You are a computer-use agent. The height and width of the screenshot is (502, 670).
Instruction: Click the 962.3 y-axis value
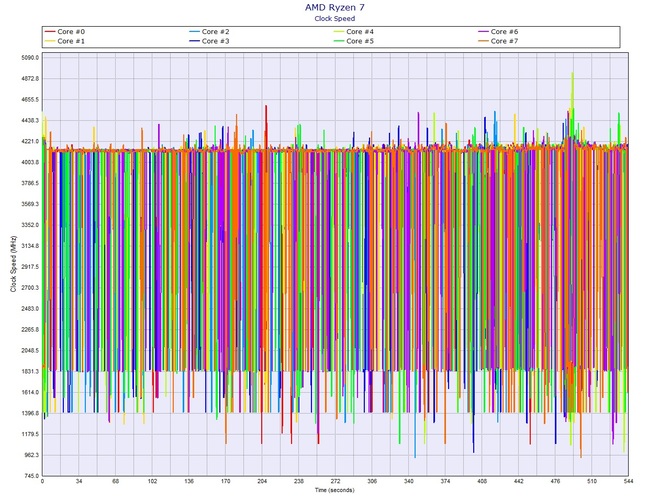(x=31, y=455)
